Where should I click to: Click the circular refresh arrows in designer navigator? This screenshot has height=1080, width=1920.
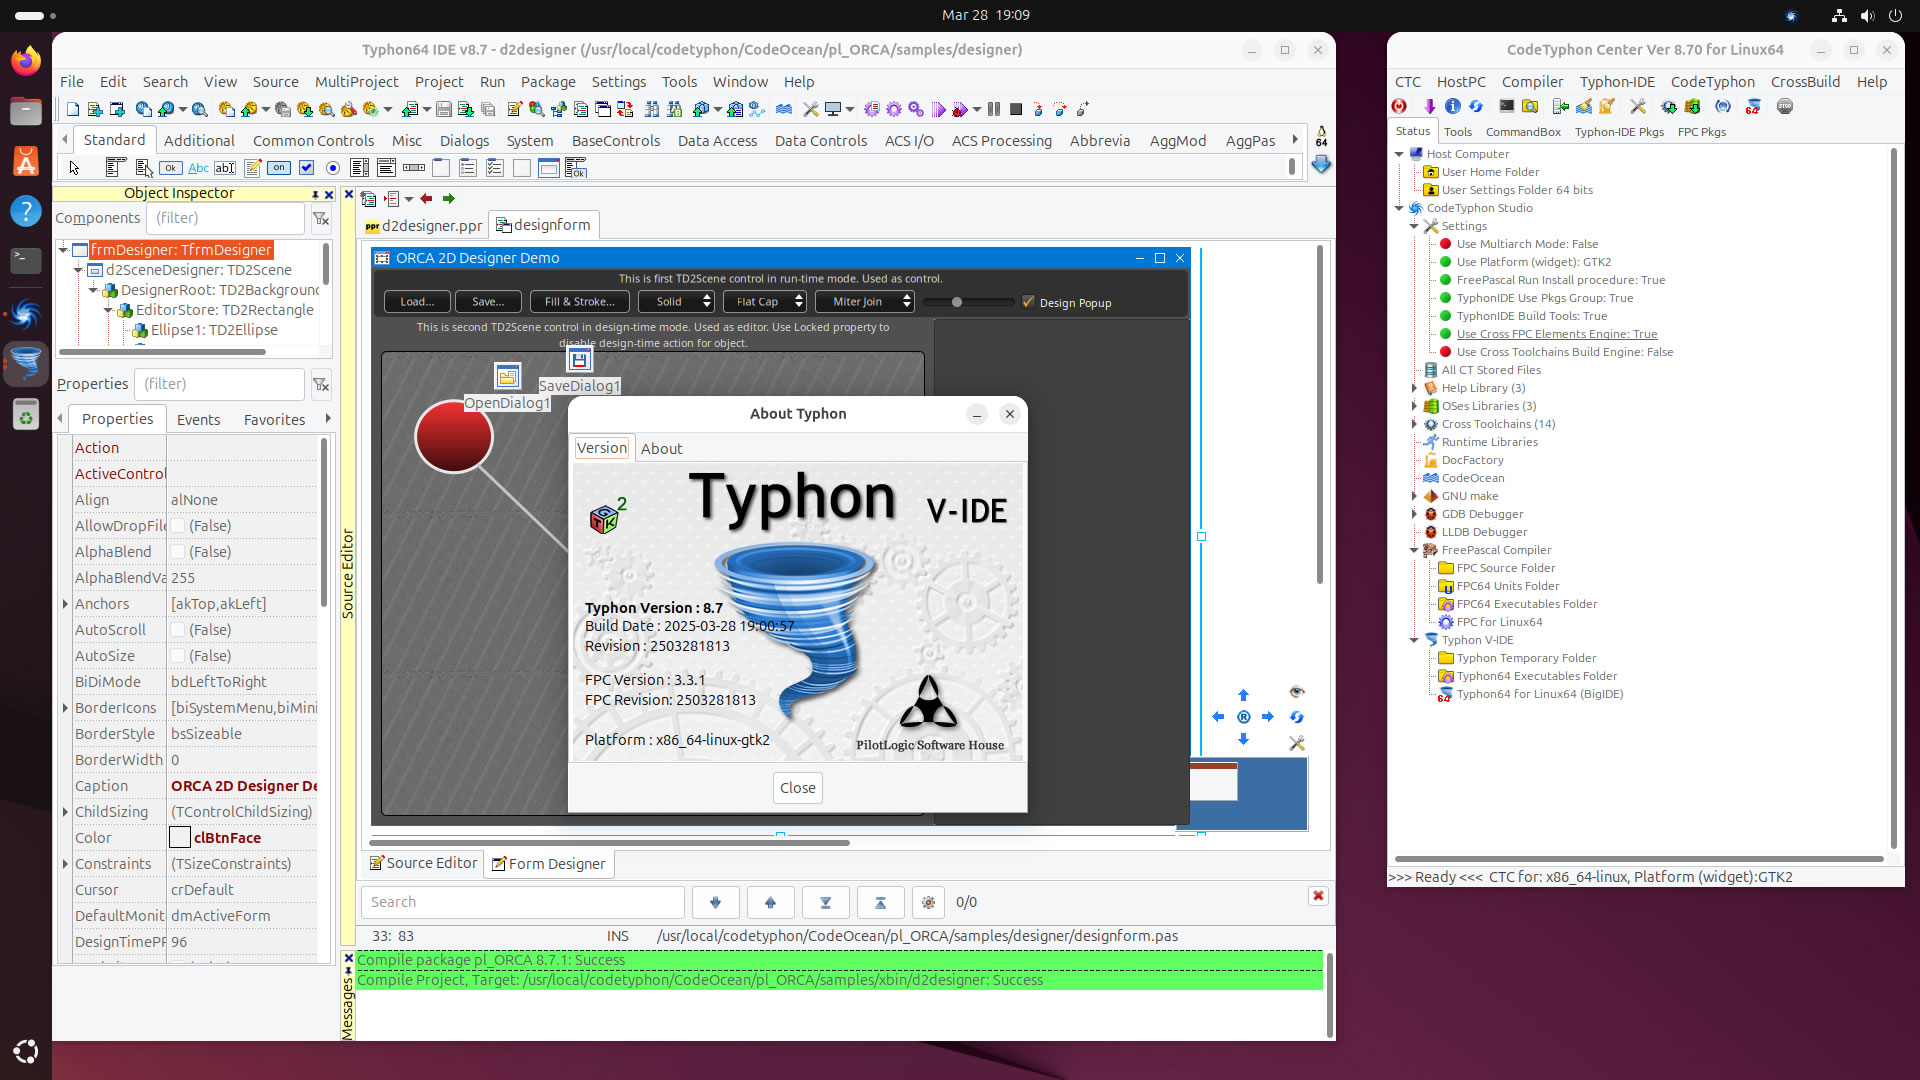[1297, 717]
